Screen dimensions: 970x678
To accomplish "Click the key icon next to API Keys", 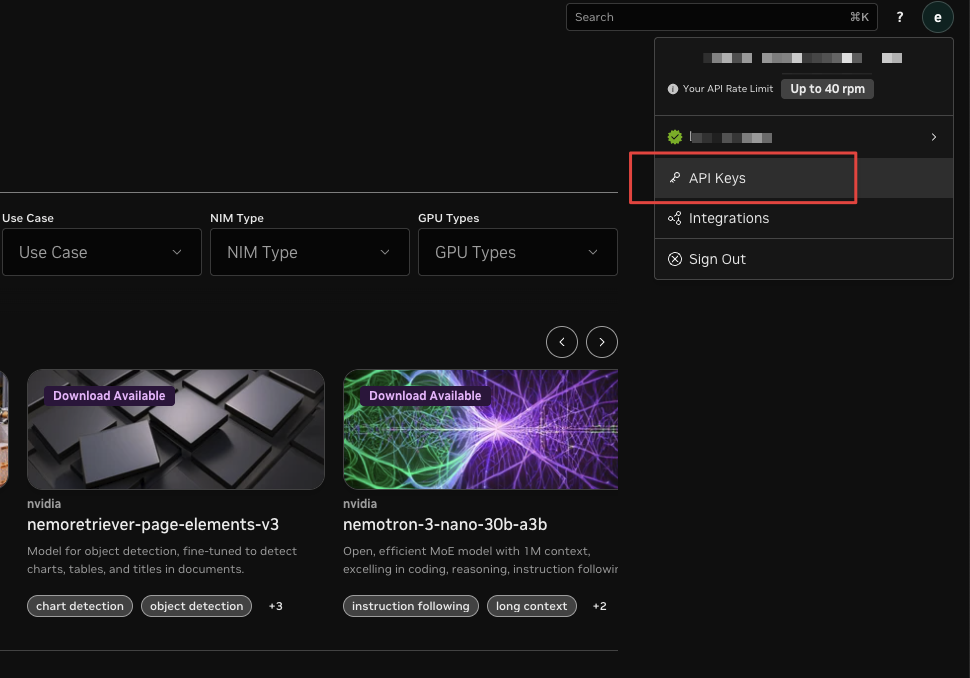I will pyautogui.click(x=675, y=178).
